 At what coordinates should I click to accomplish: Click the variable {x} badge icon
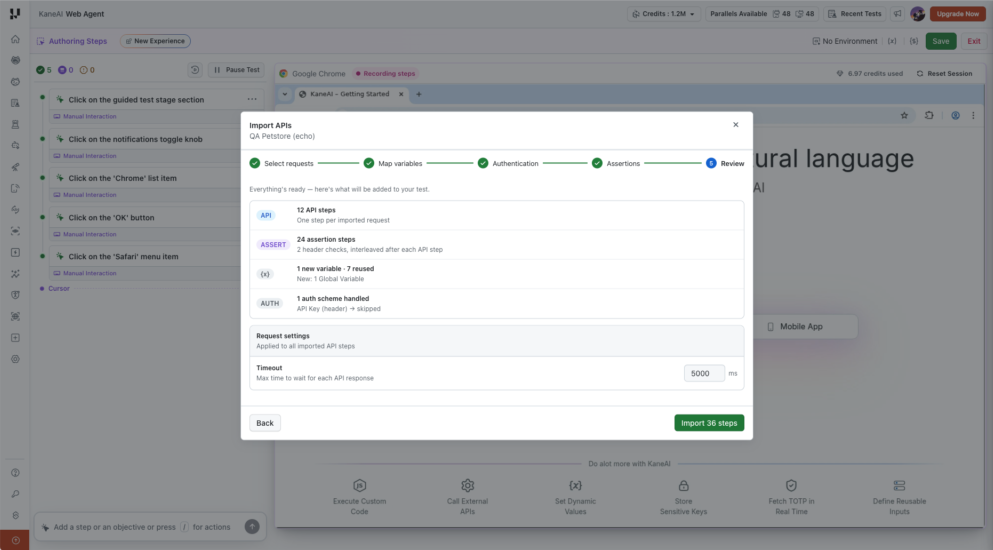pos(265,274)
